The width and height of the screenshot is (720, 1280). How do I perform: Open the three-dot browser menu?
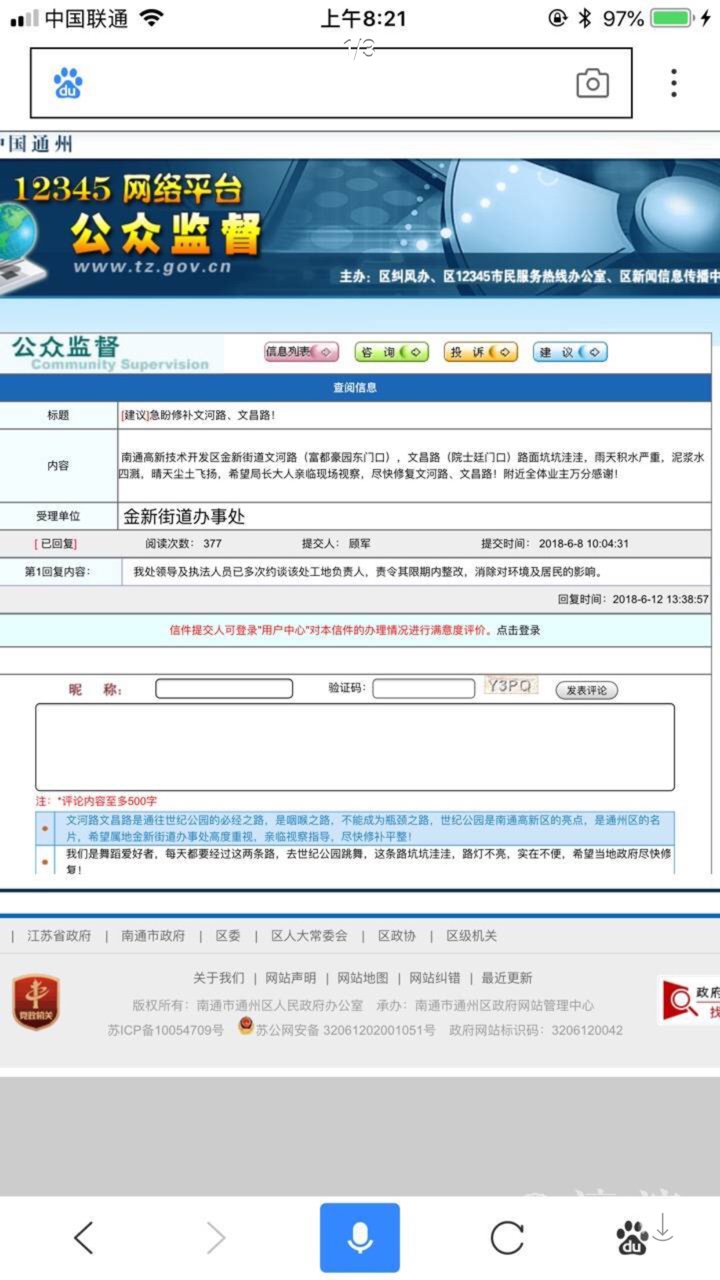click(x=674, y=84)
